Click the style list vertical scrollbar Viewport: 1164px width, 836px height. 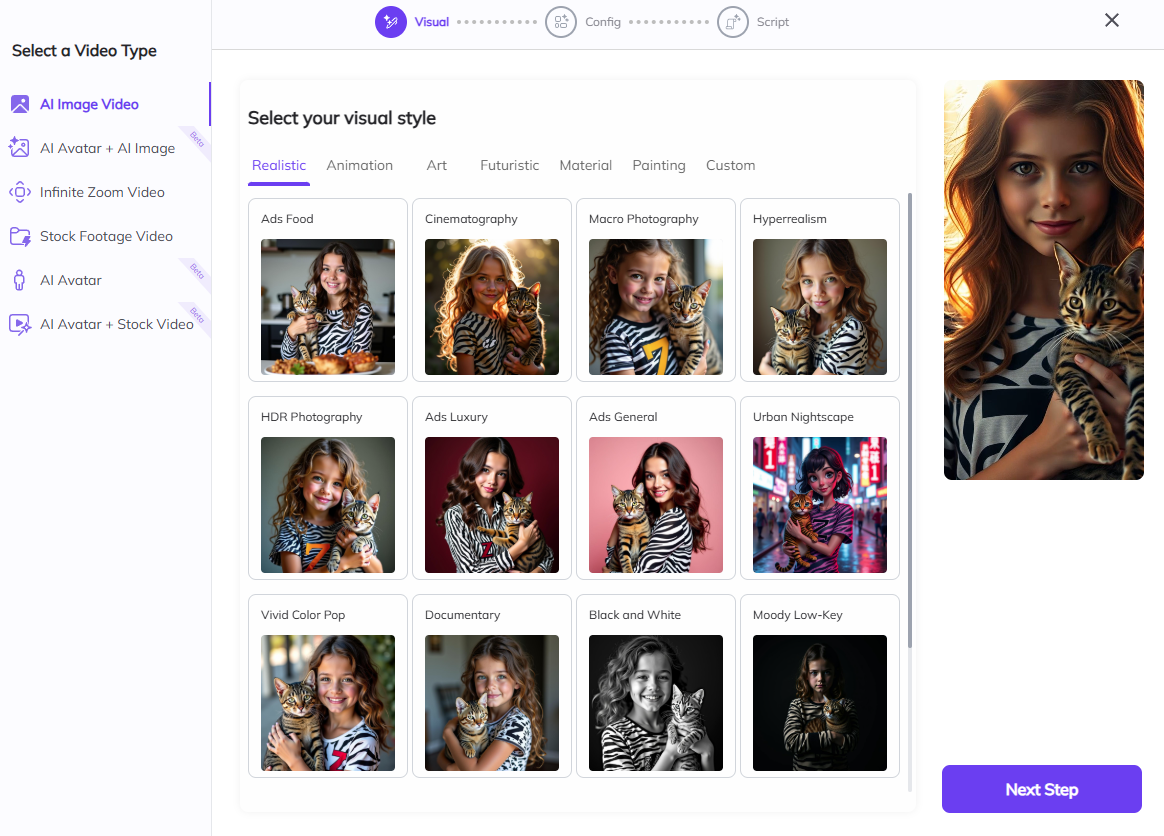tap(910, 419)
